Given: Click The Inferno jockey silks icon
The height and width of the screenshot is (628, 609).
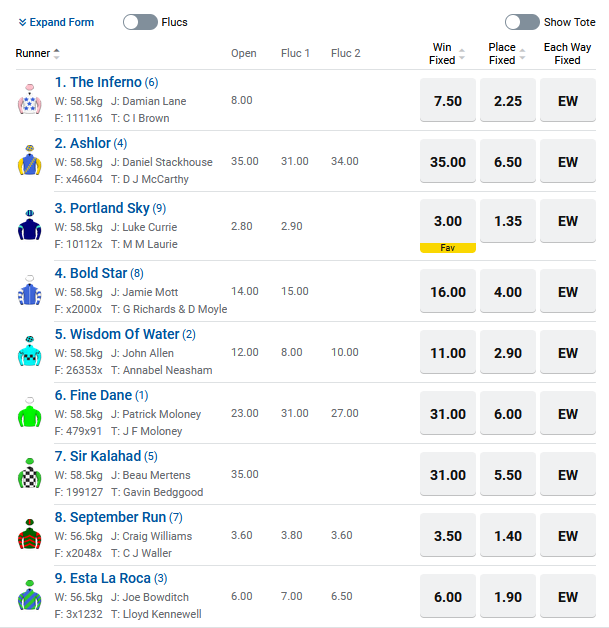Looking at the screenshot, I should (x=28, y=100).
